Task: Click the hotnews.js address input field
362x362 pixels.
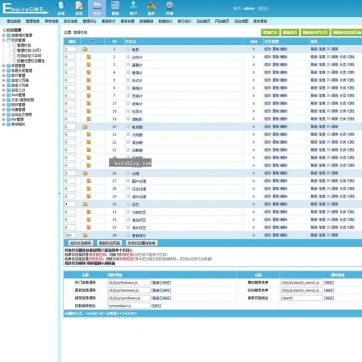Action: click(x=129, y=283)
